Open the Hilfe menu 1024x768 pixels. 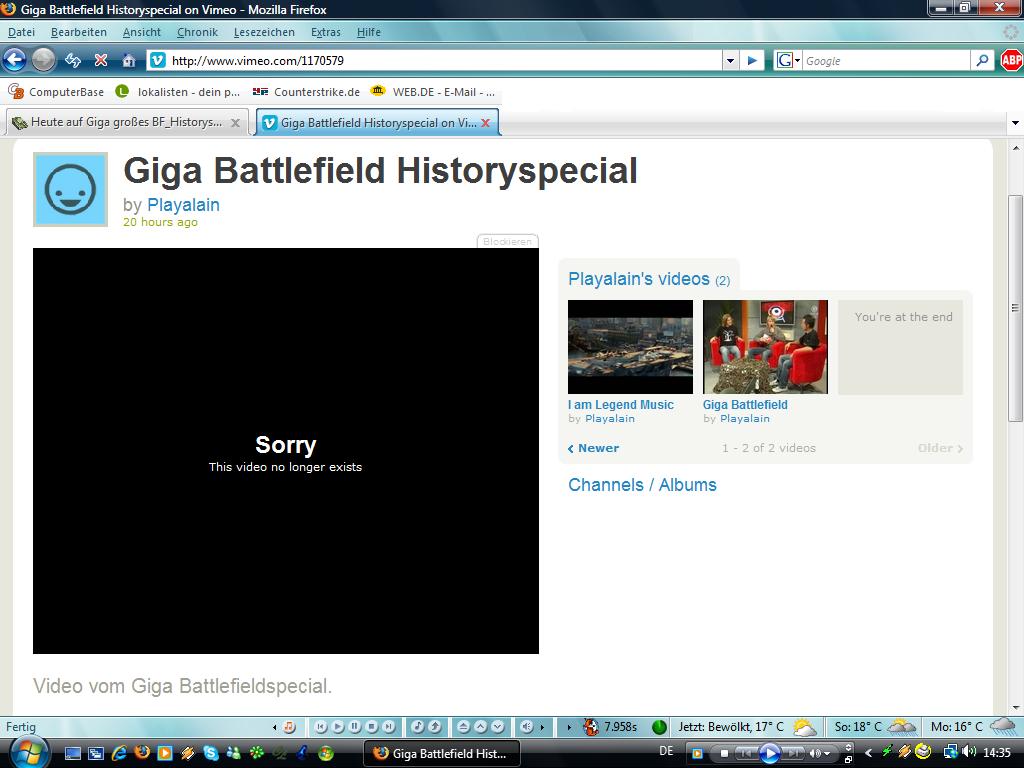tap(368, 32)
